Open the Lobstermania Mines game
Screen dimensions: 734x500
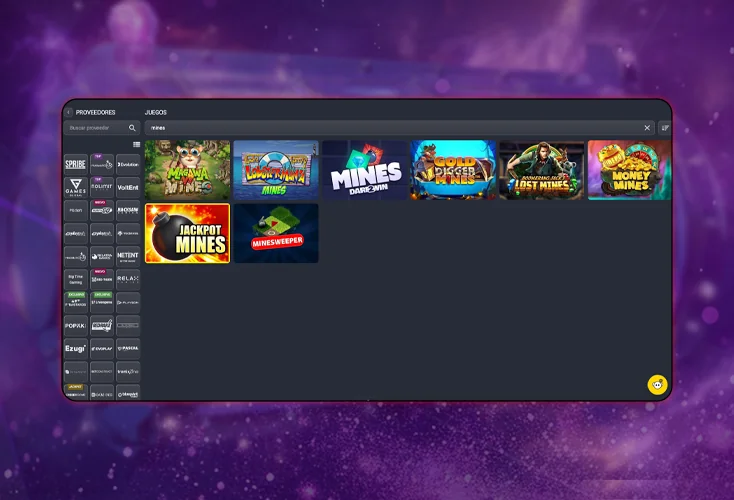pos(276,170)
